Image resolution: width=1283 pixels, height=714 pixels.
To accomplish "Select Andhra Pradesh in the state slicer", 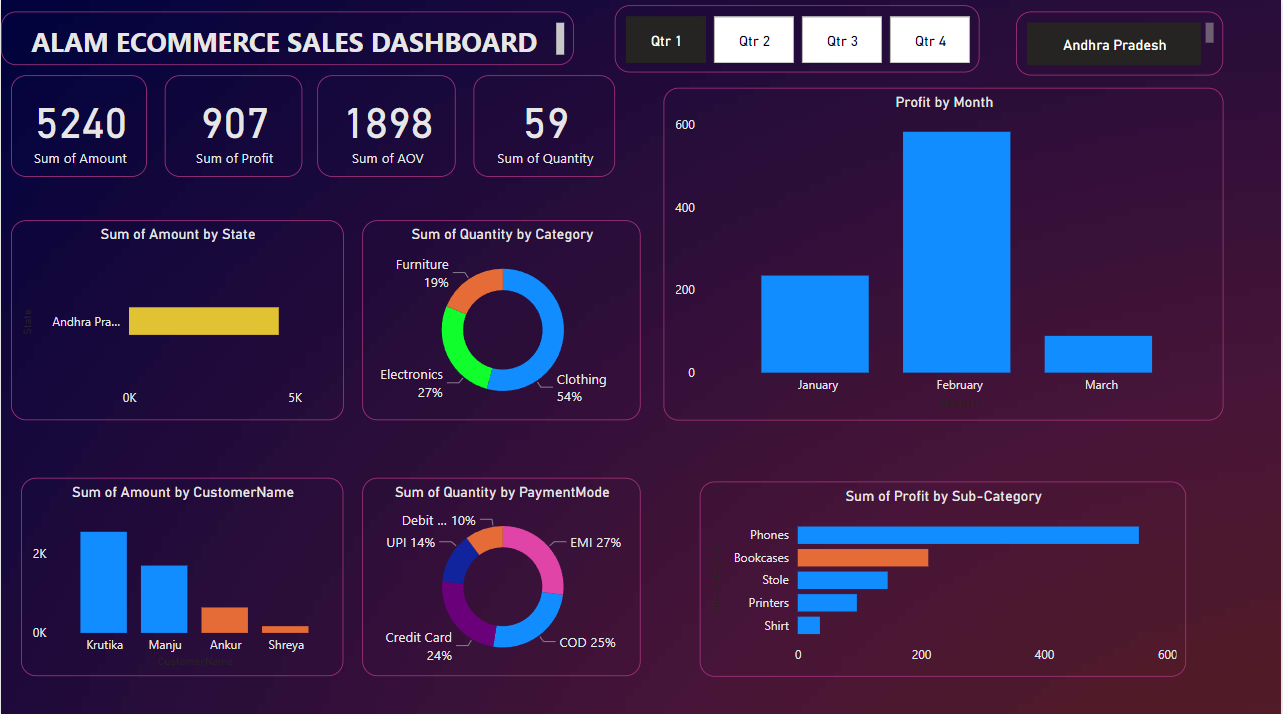I will point(1113,45).
